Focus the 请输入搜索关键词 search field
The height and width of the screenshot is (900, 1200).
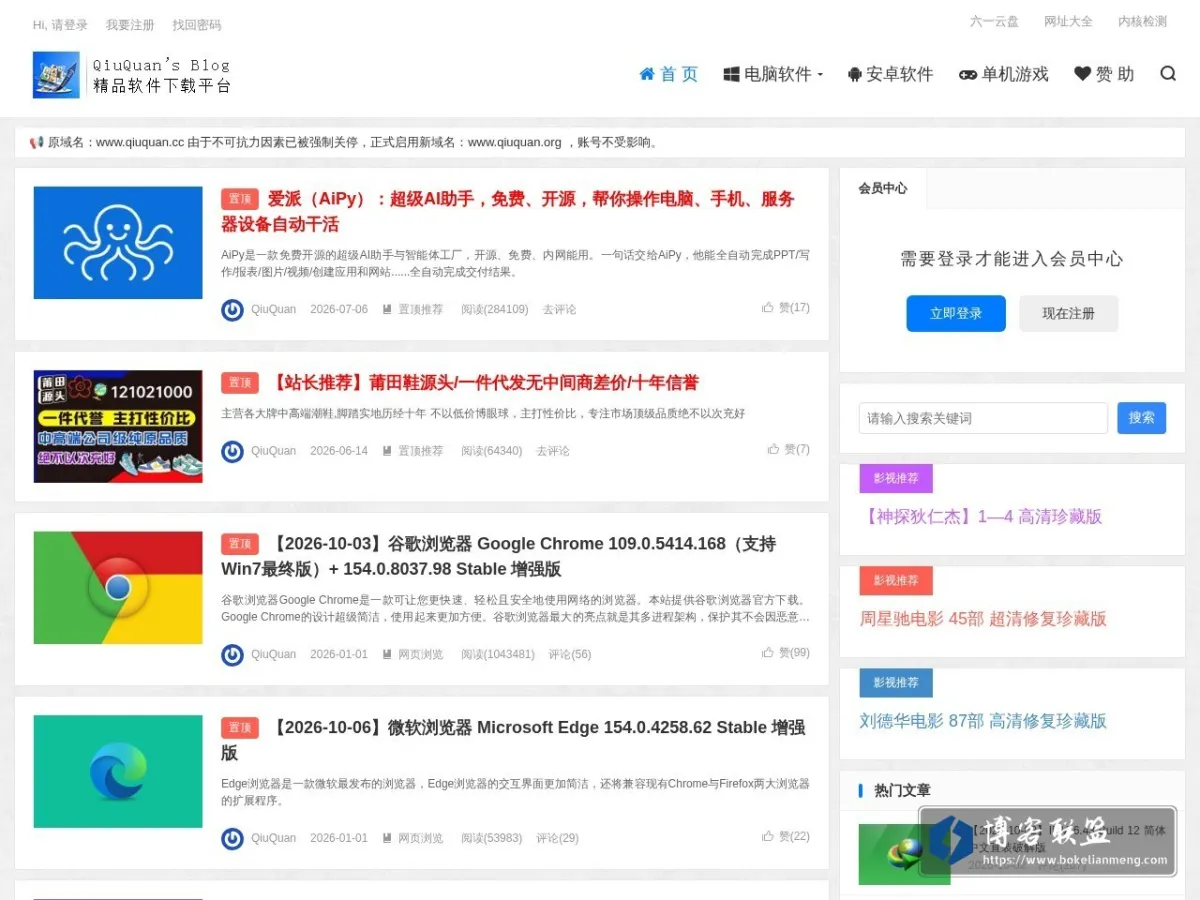(x=983, y=418)
